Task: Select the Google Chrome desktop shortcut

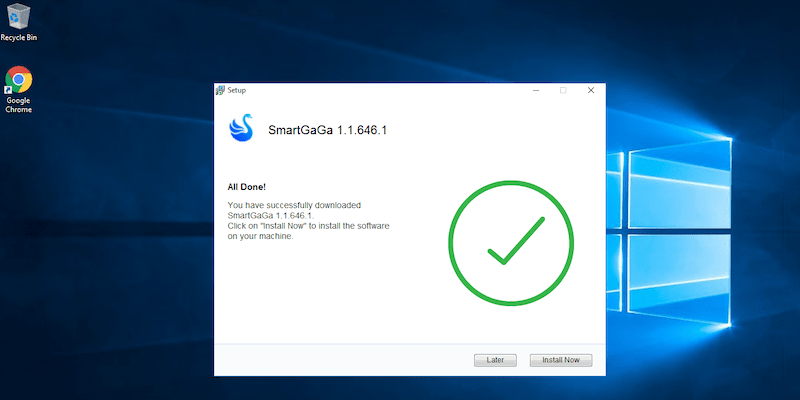Action: pos(19,89)
